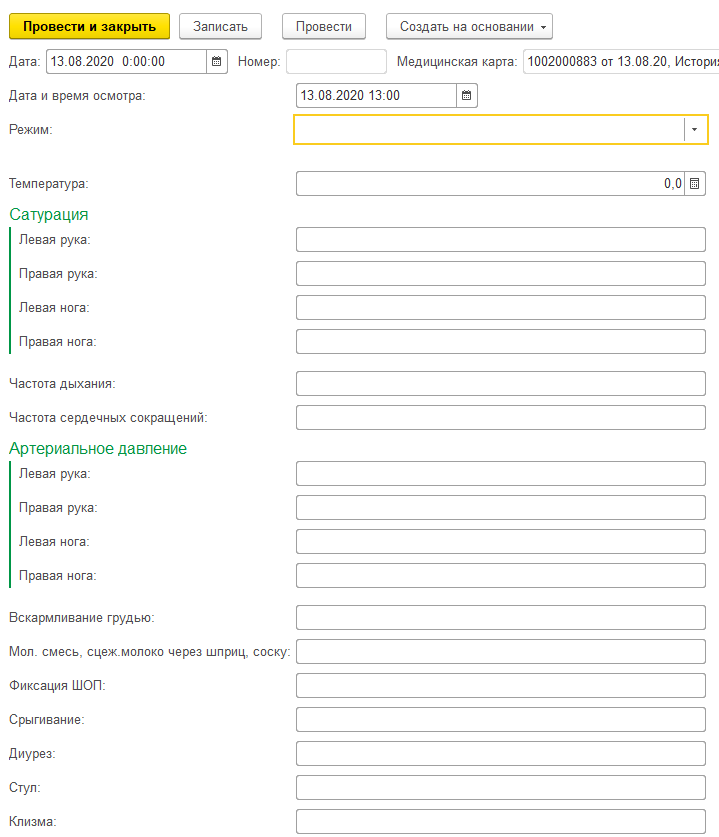Click the Частота дыхания input field
The width and height of the screenshot is (719, 837).
501,383
